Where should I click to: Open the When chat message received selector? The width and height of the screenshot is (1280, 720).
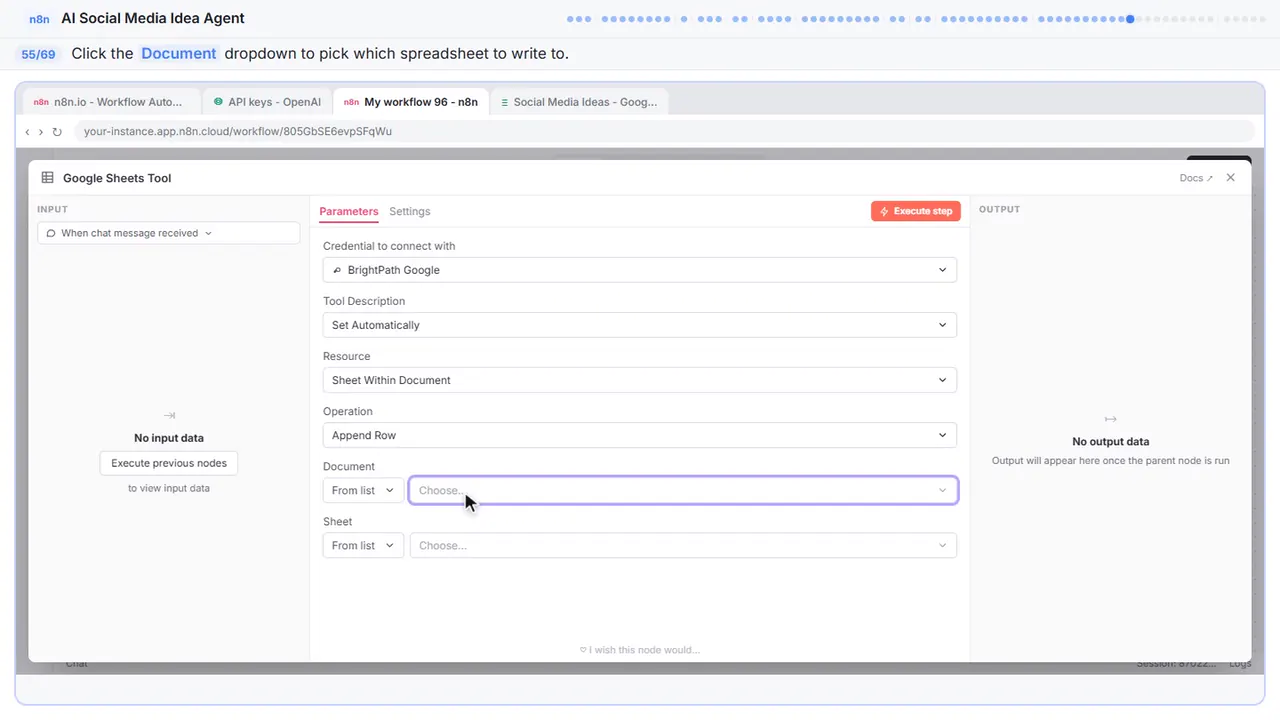pos(169,233)
